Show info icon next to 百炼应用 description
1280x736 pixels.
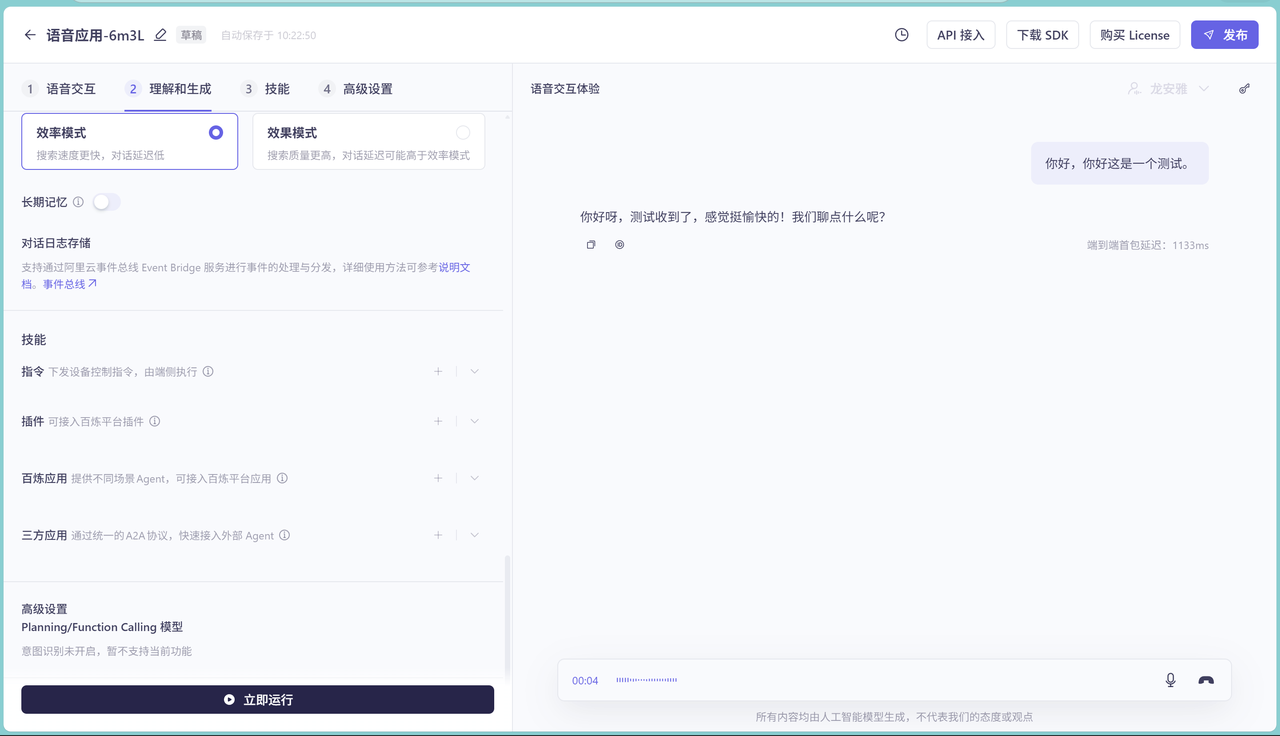coord(282,479)
